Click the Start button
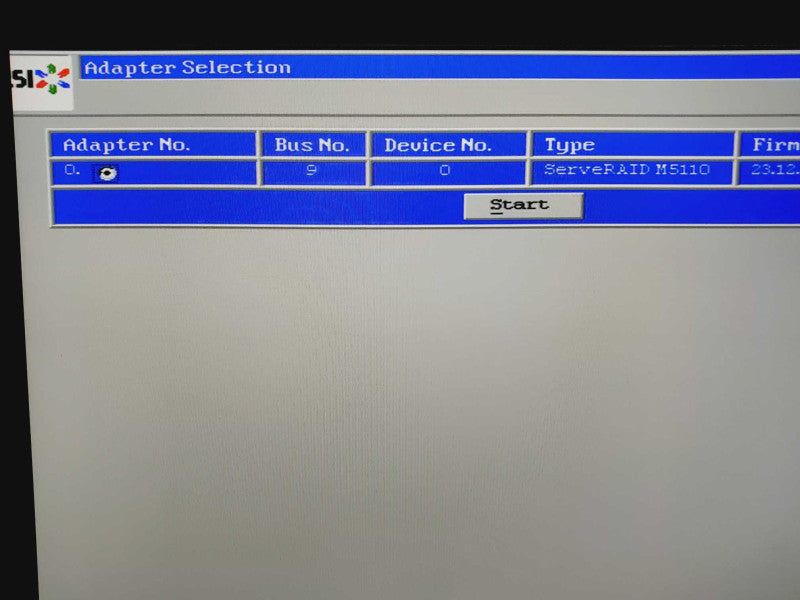The width and height of the screenshot is (800, 600). tap(523, 206)
